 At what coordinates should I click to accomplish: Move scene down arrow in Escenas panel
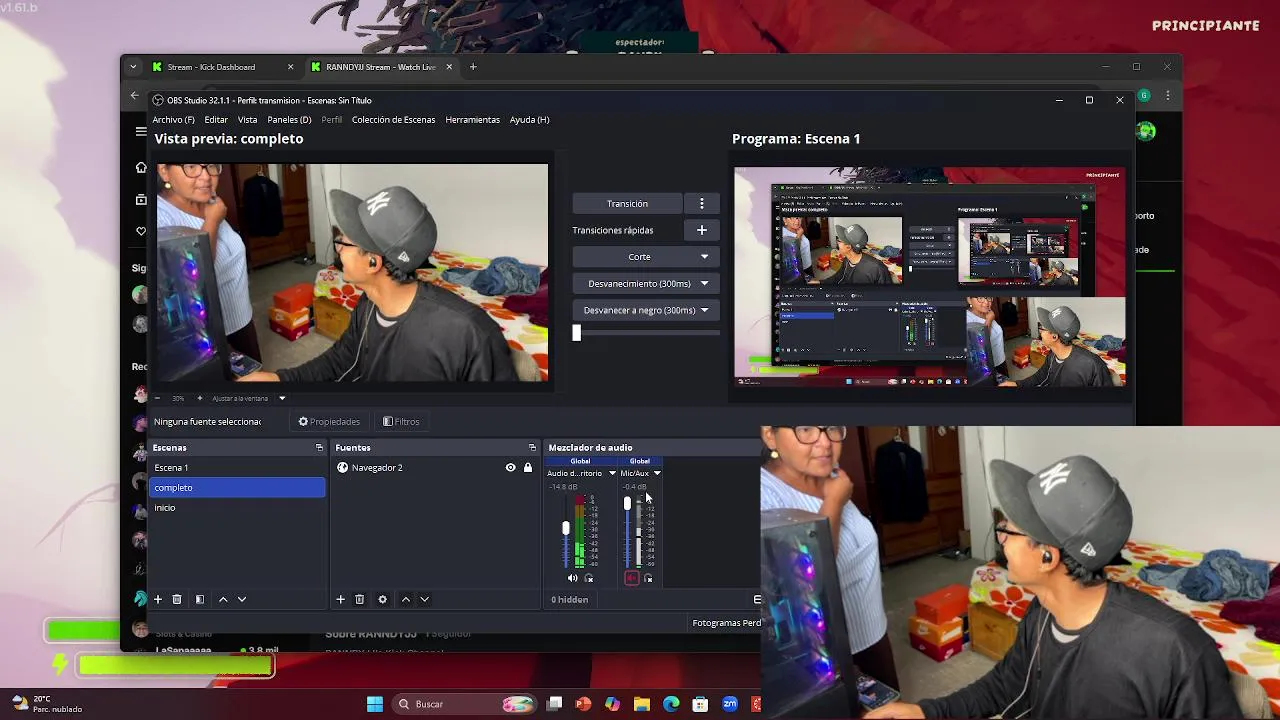pyautogui.click(x=241, y=599)
